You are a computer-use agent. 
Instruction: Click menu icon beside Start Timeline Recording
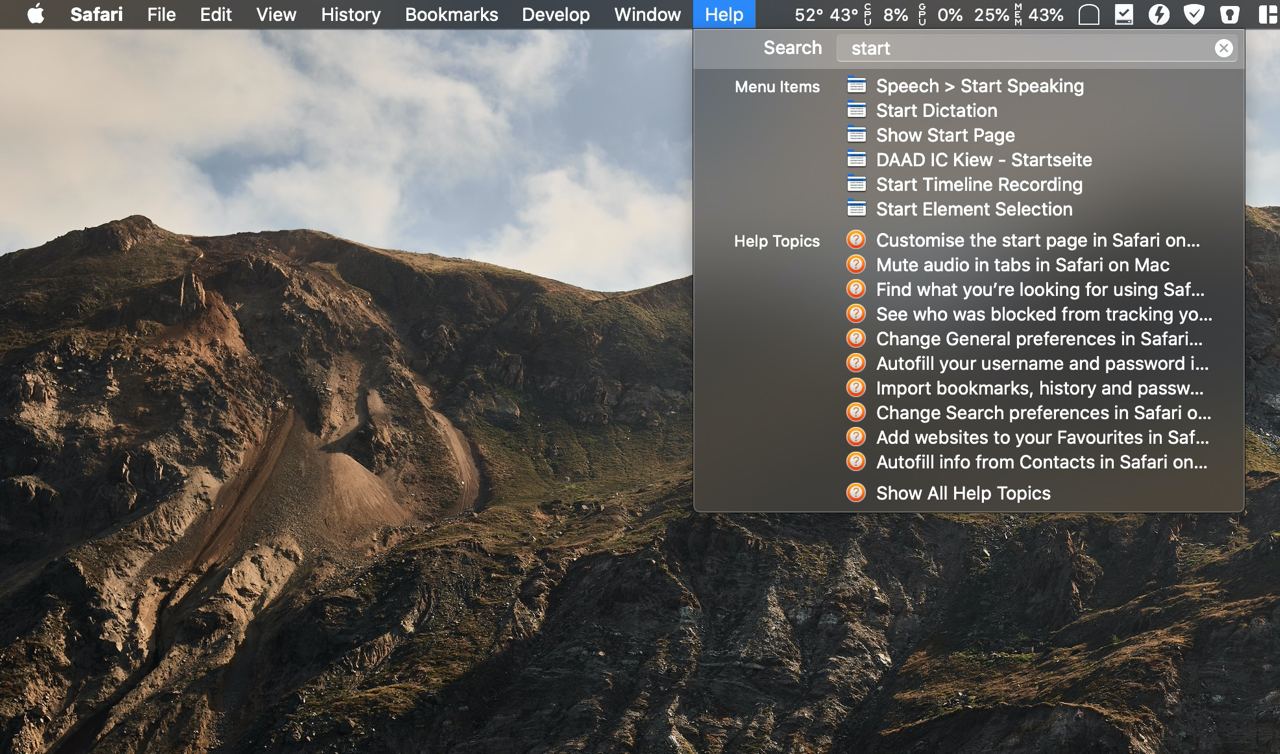tap(856, 183)
